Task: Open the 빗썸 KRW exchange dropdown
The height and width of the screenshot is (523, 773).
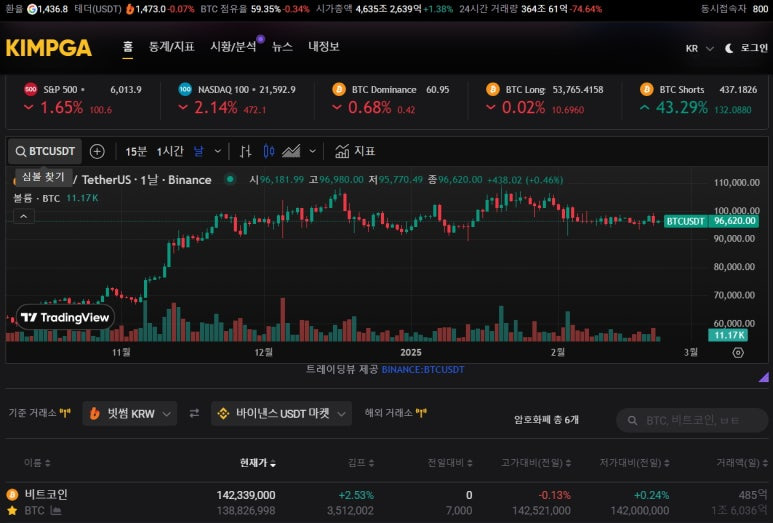Action: (x=130, y=414)
